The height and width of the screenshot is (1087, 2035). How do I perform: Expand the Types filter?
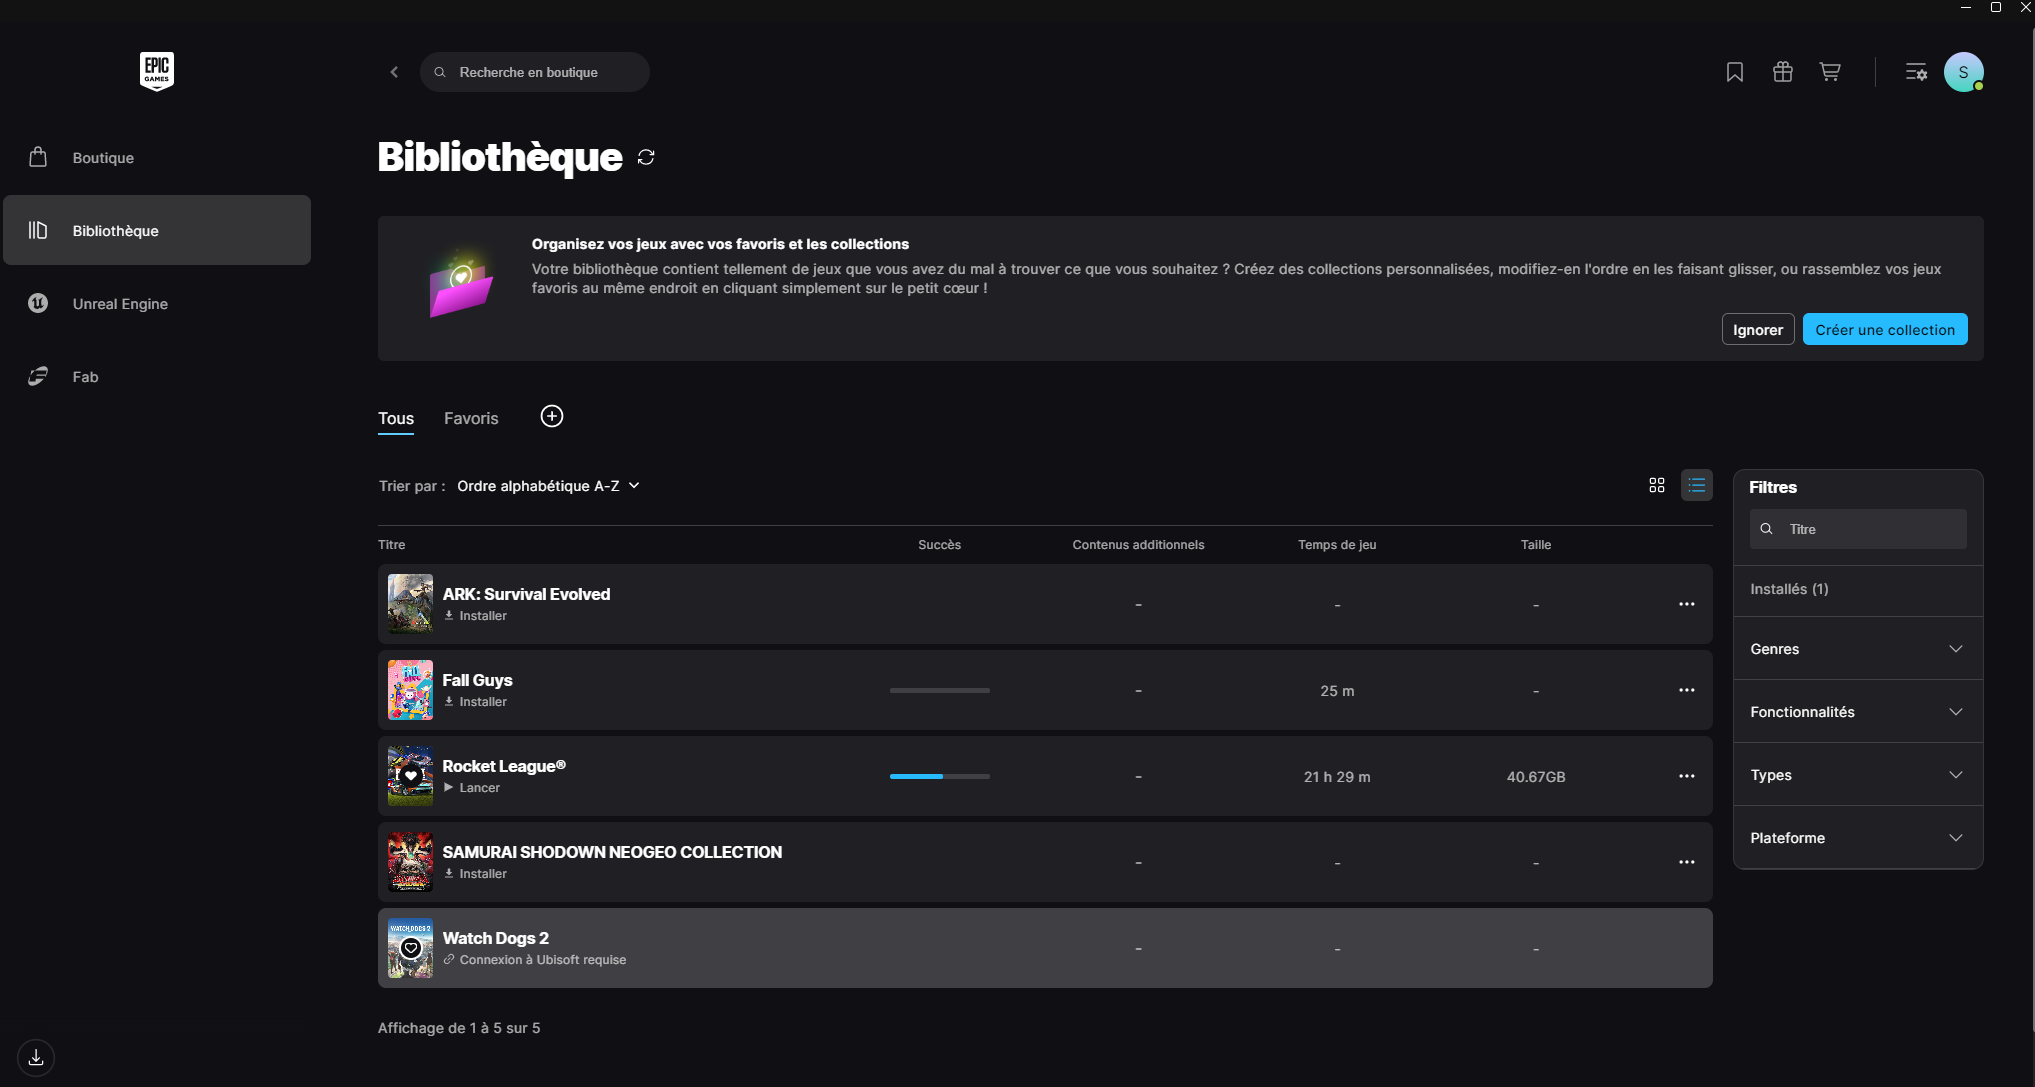click(1857, 775)
